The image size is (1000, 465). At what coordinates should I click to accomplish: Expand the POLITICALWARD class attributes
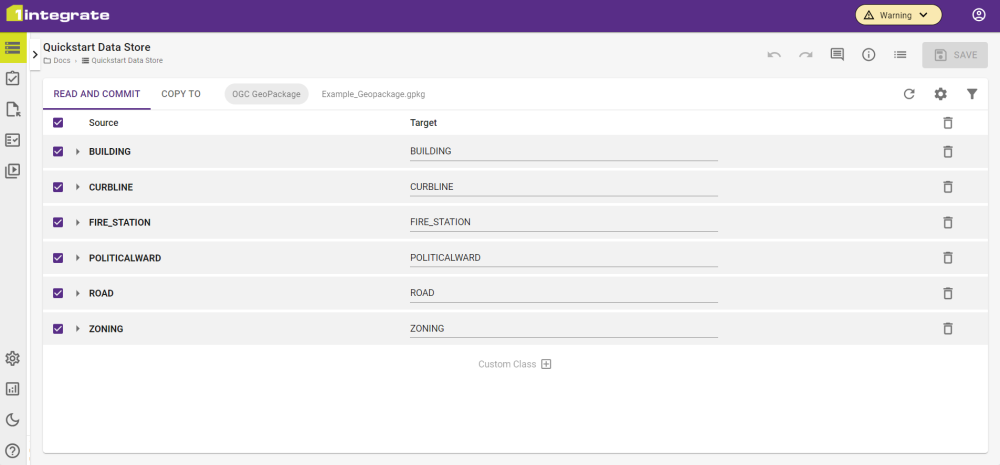click(78, 258)
